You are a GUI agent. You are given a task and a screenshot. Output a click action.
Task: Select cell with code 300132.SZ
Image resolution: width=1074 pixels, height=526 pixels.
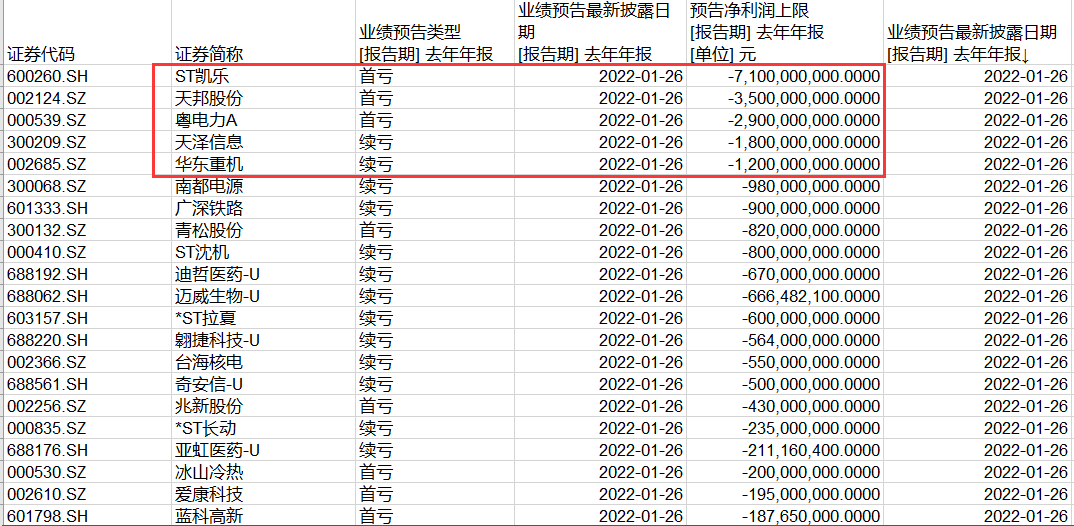tap(87, 230)
